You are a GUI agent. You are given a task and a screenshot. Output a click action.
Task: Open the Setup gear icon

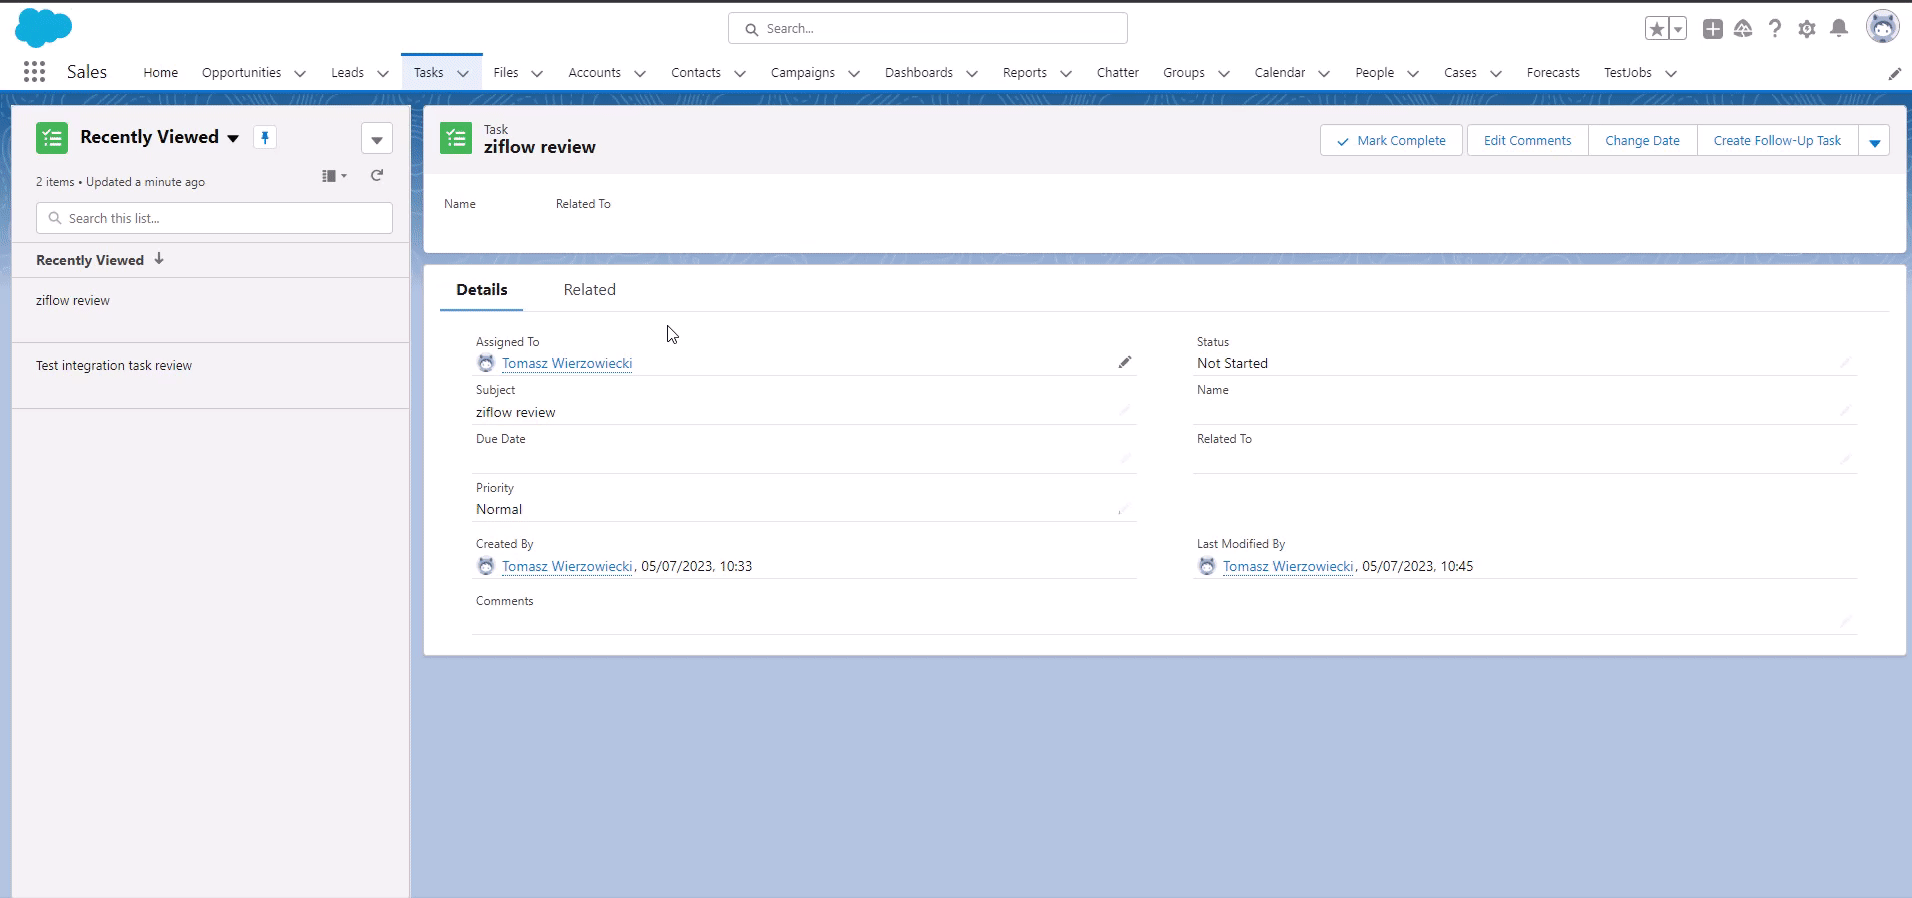coord(1806,29)
